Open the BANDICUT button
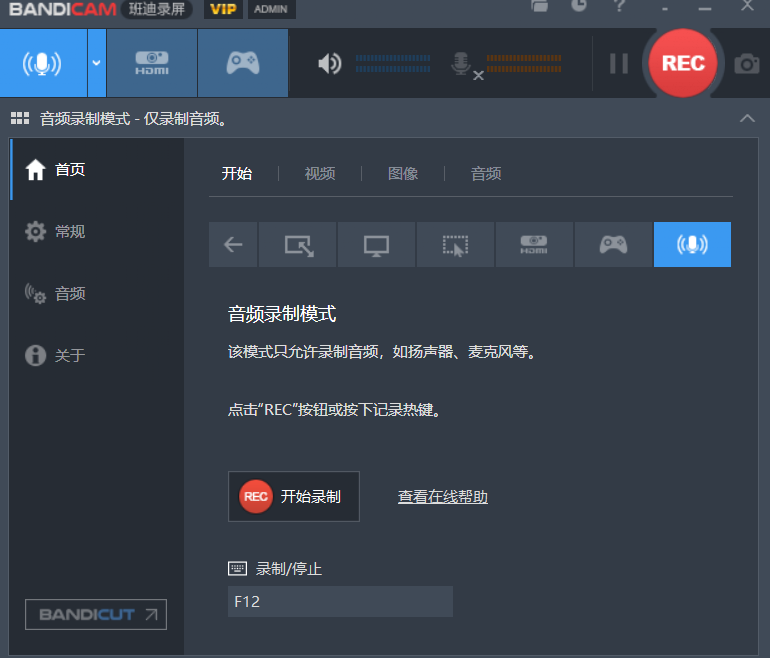This screenshot has height=658, width=770. (96, 614)
